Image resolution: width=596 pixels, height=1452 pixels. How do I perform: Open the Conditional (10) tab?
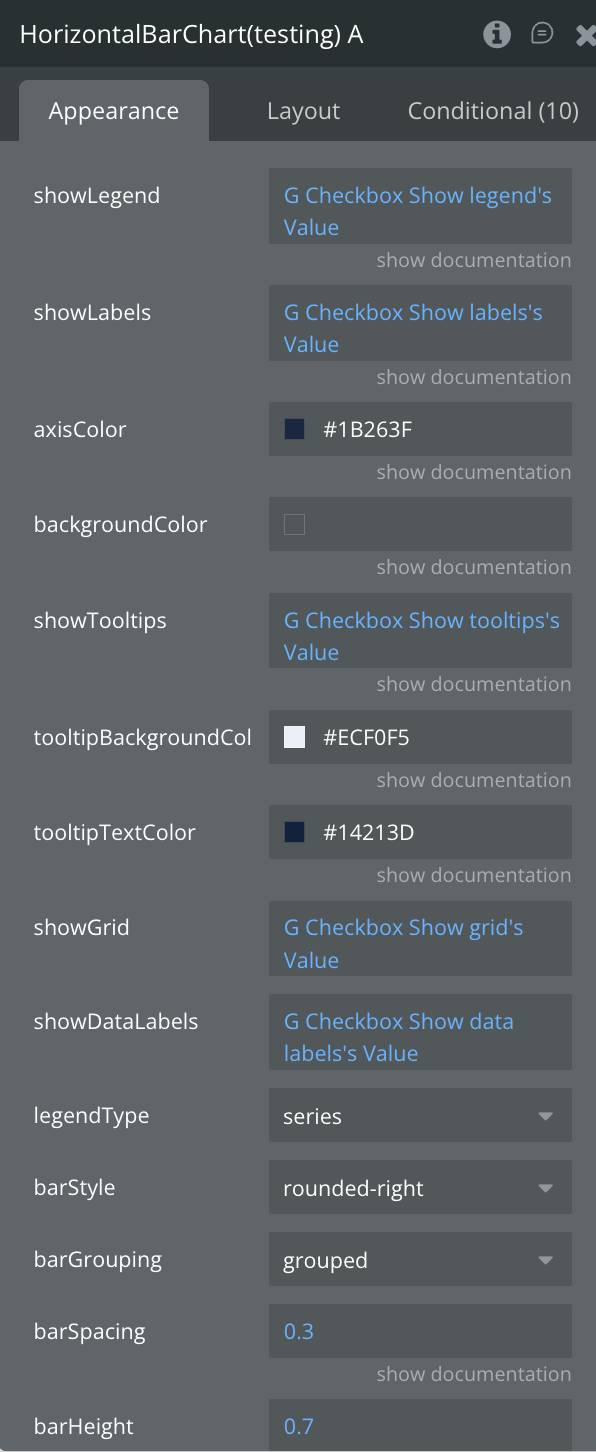tap(493, 111)
